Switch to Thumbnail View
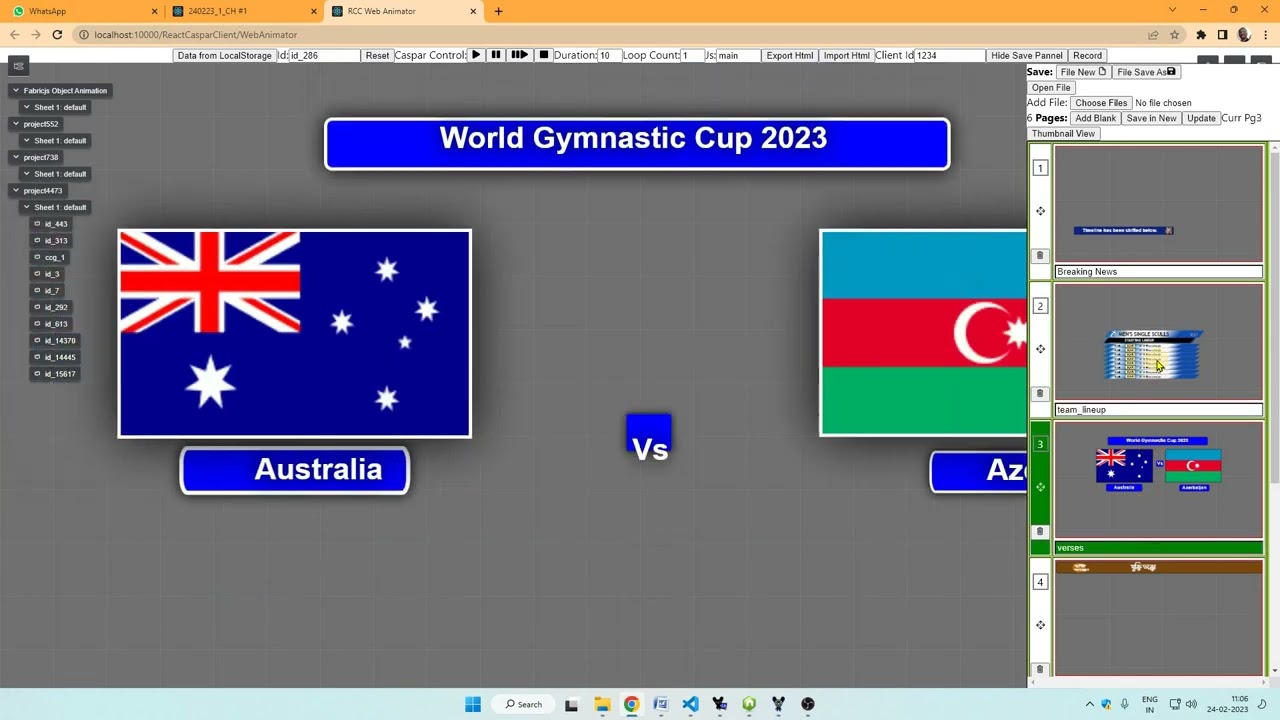This screenshot has width=1280, height=720. point(1063,133)
